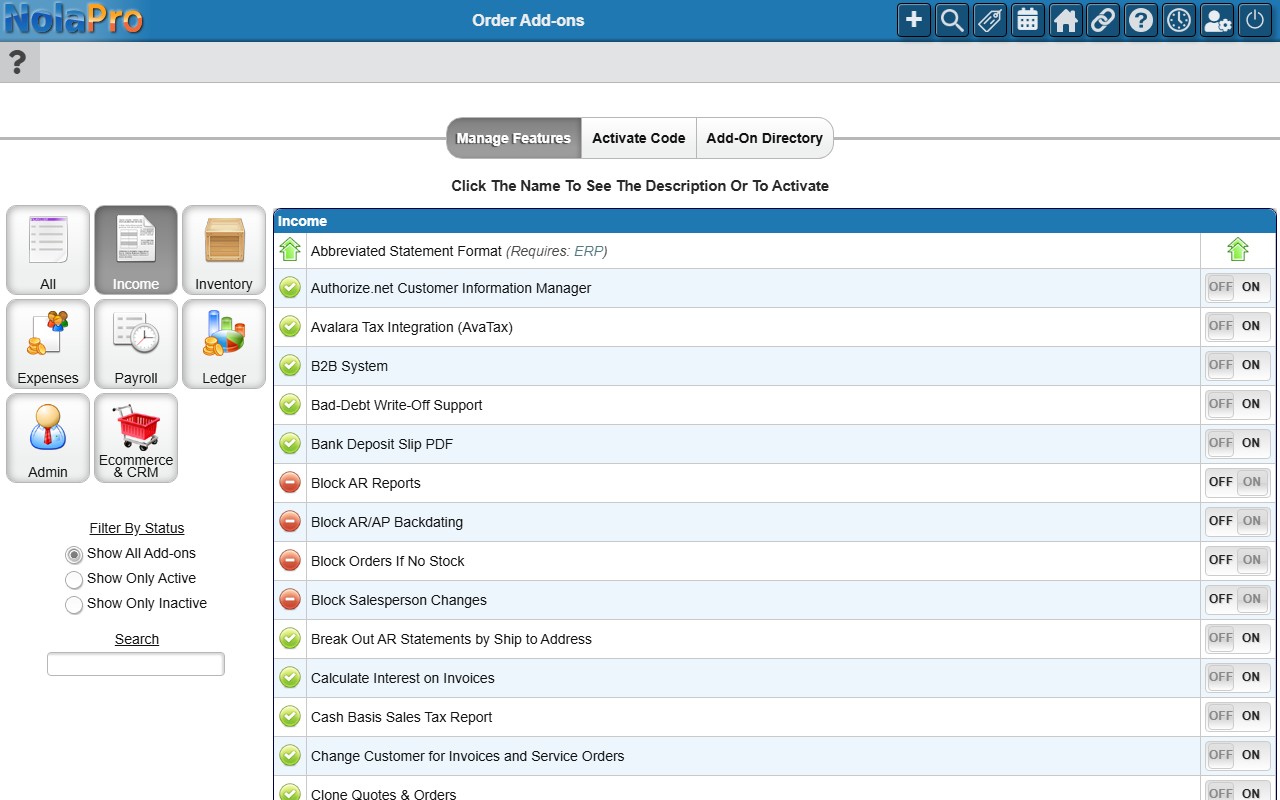This screenshot has width=1280, height=800.
Task: Select the Income category tile
Action: pyautogui.click(x=136, y=250)
